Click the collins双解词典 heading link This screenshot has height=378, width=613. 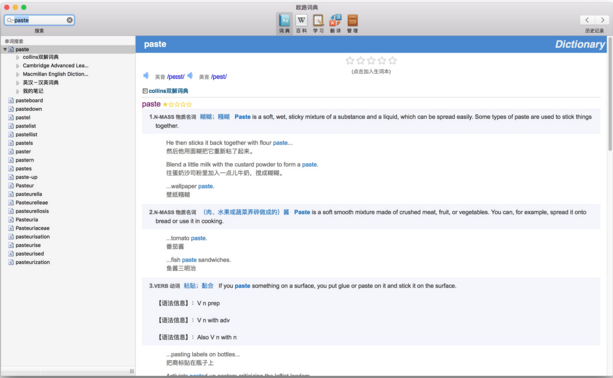[x=168, y=91]
